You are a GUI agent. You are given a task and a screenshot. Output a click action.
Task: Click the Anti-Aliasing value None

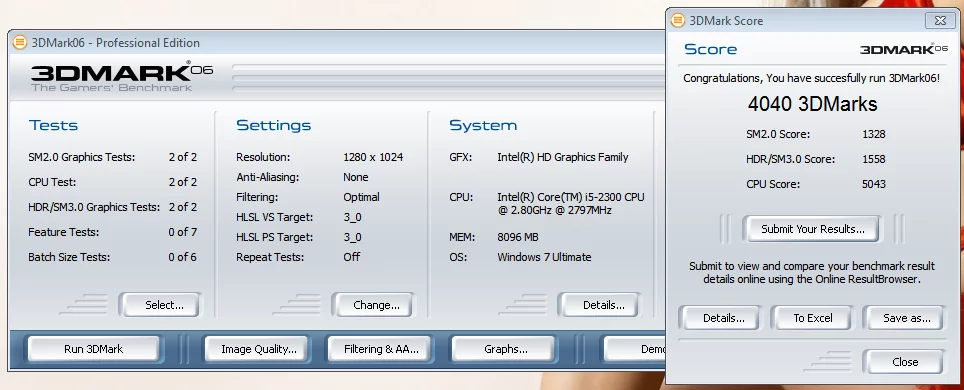click(x=356, y=177)
